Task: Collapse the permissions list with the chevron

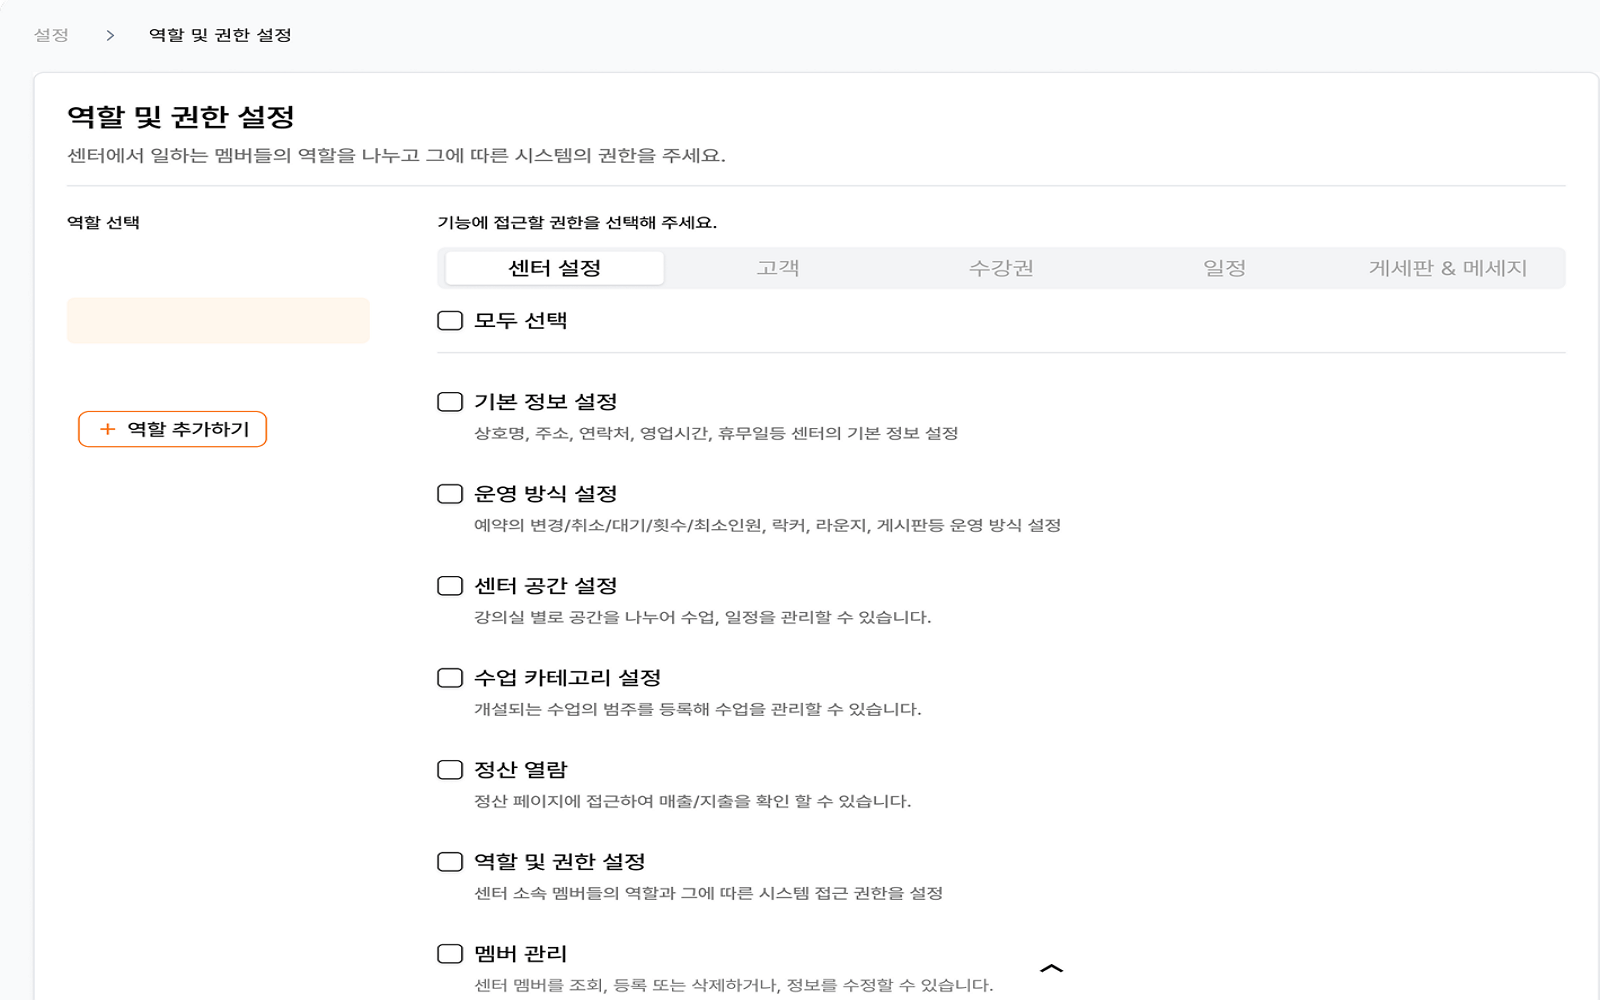Action: 1050,968
